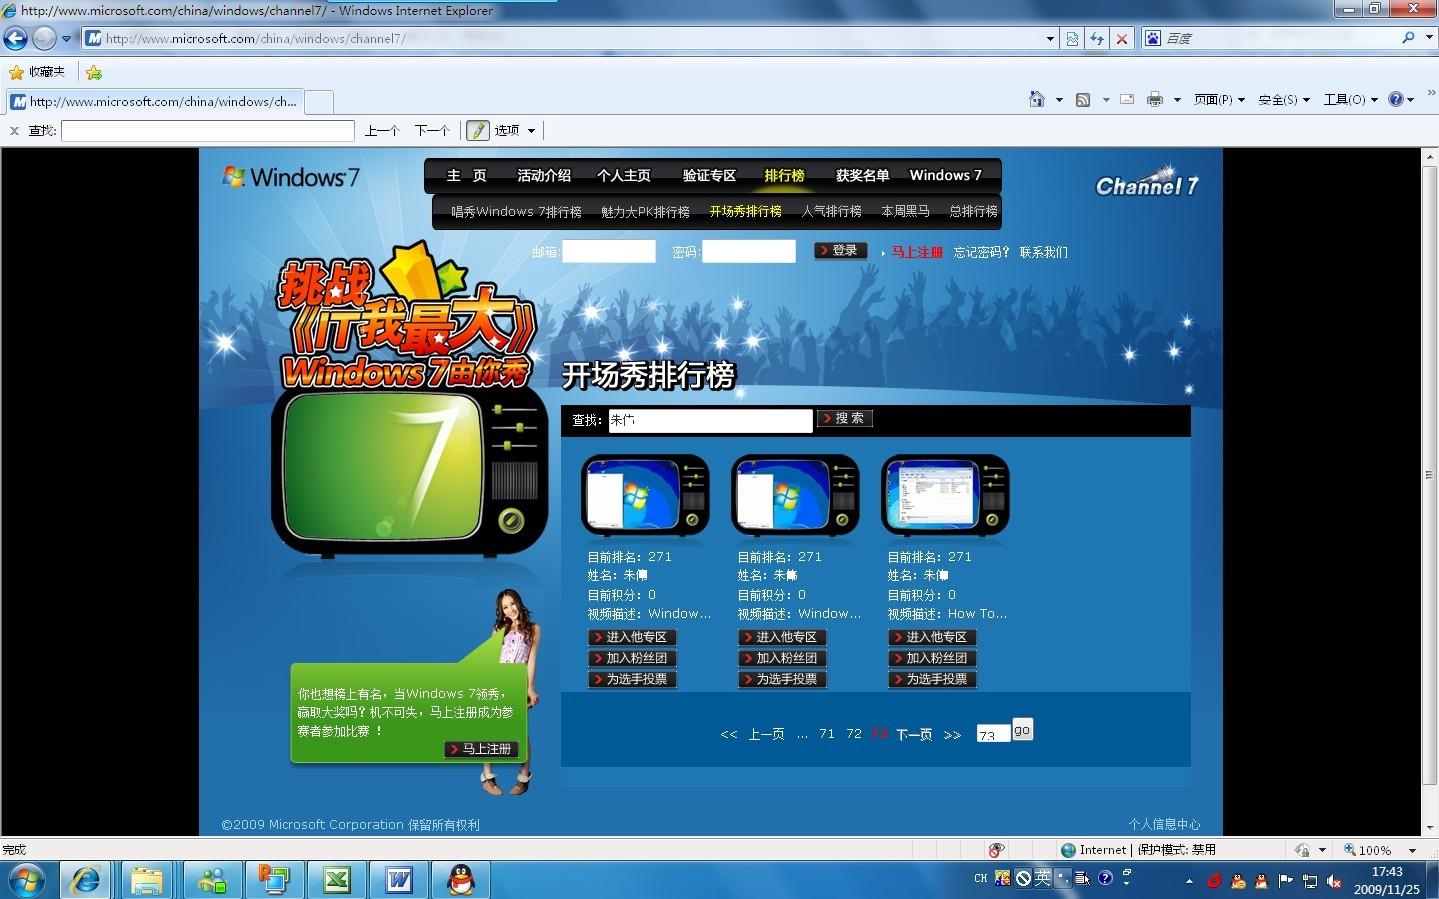Click the red 马上注册 link

point(917,253)
